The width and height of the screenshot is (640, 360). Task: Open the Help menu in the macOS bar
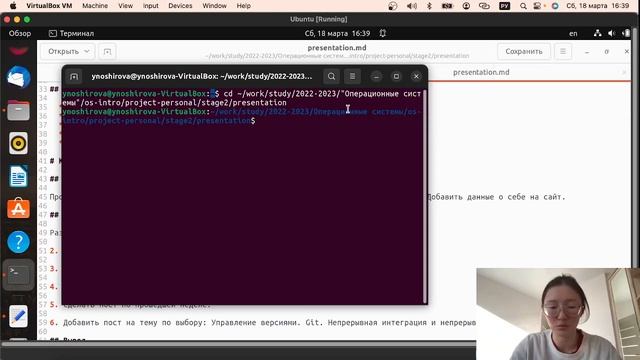(244, 6)
